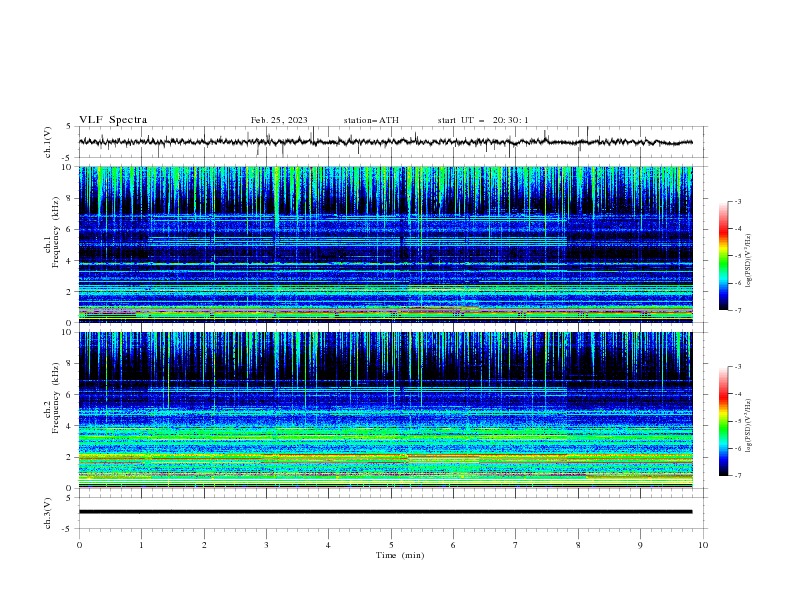Viewport: 792px width, 612px height.
Task: Select the date text "Feb. 25, 2023"
Action: (279, 120)
